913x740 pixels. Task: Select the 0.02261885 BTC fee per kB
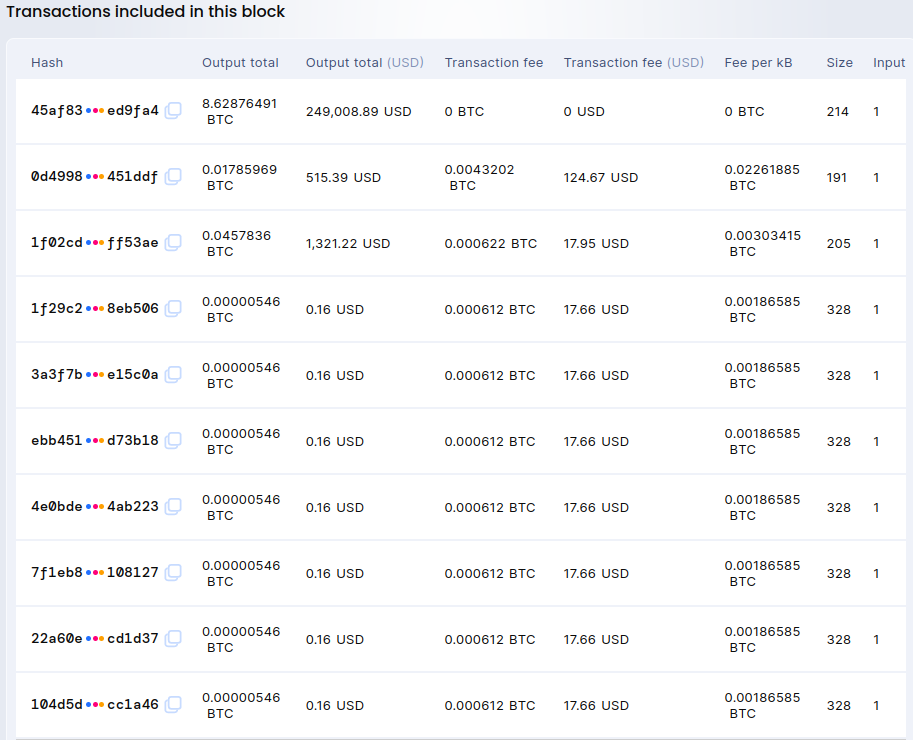(762, 177)
